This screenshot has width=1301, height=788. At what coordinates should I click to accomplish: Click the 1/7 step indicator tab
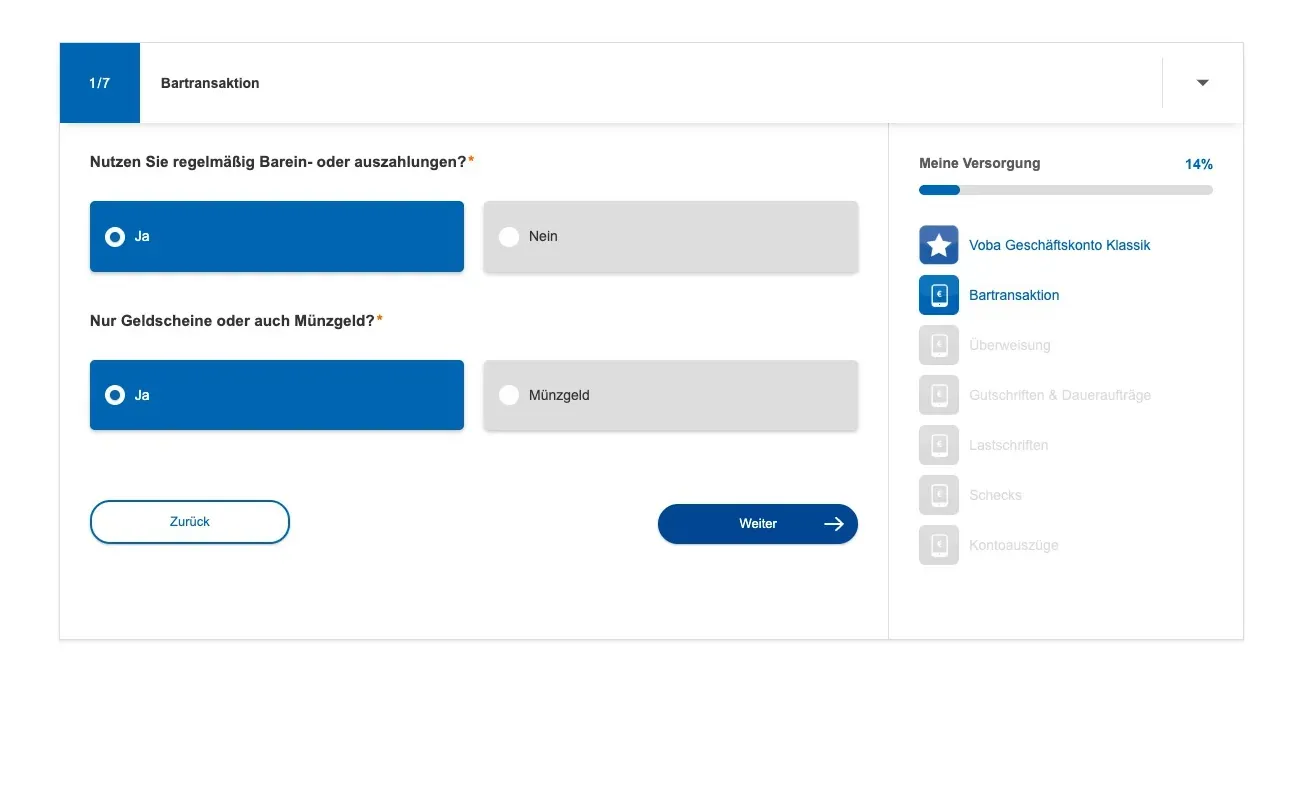coord(100,83)
